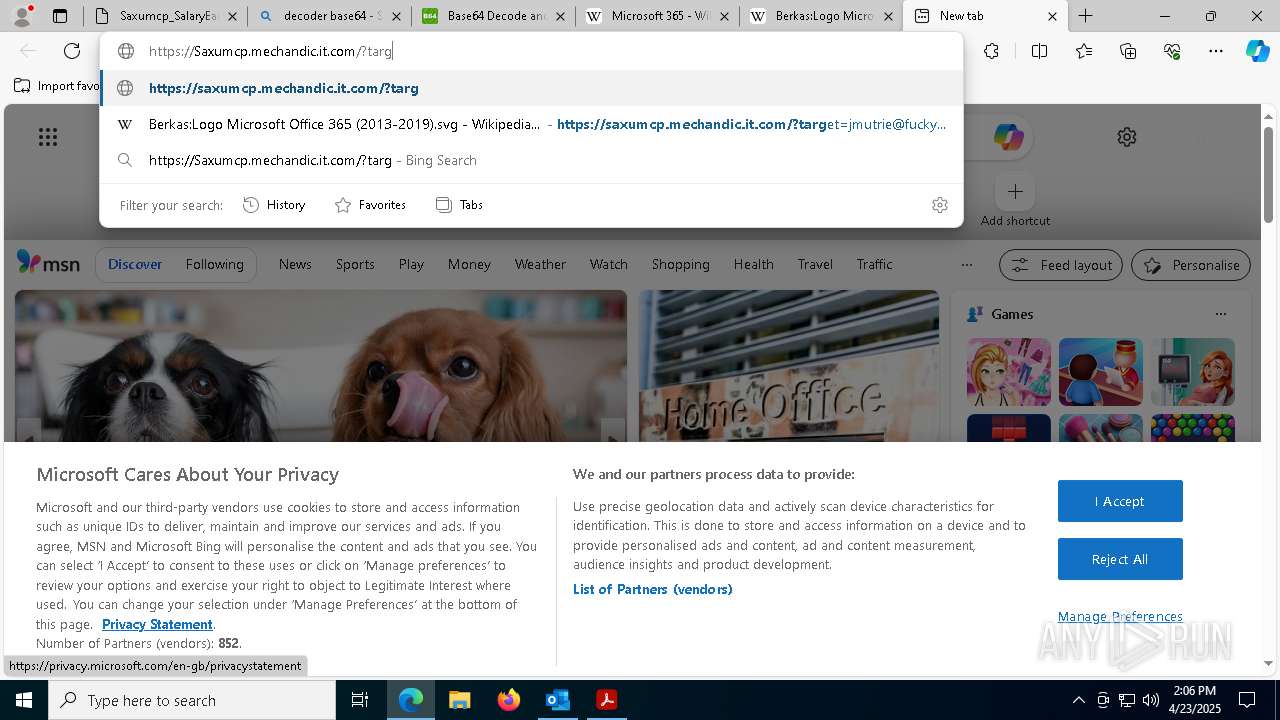
Task: Click into the address bar text
Action: tap(270, 51)
